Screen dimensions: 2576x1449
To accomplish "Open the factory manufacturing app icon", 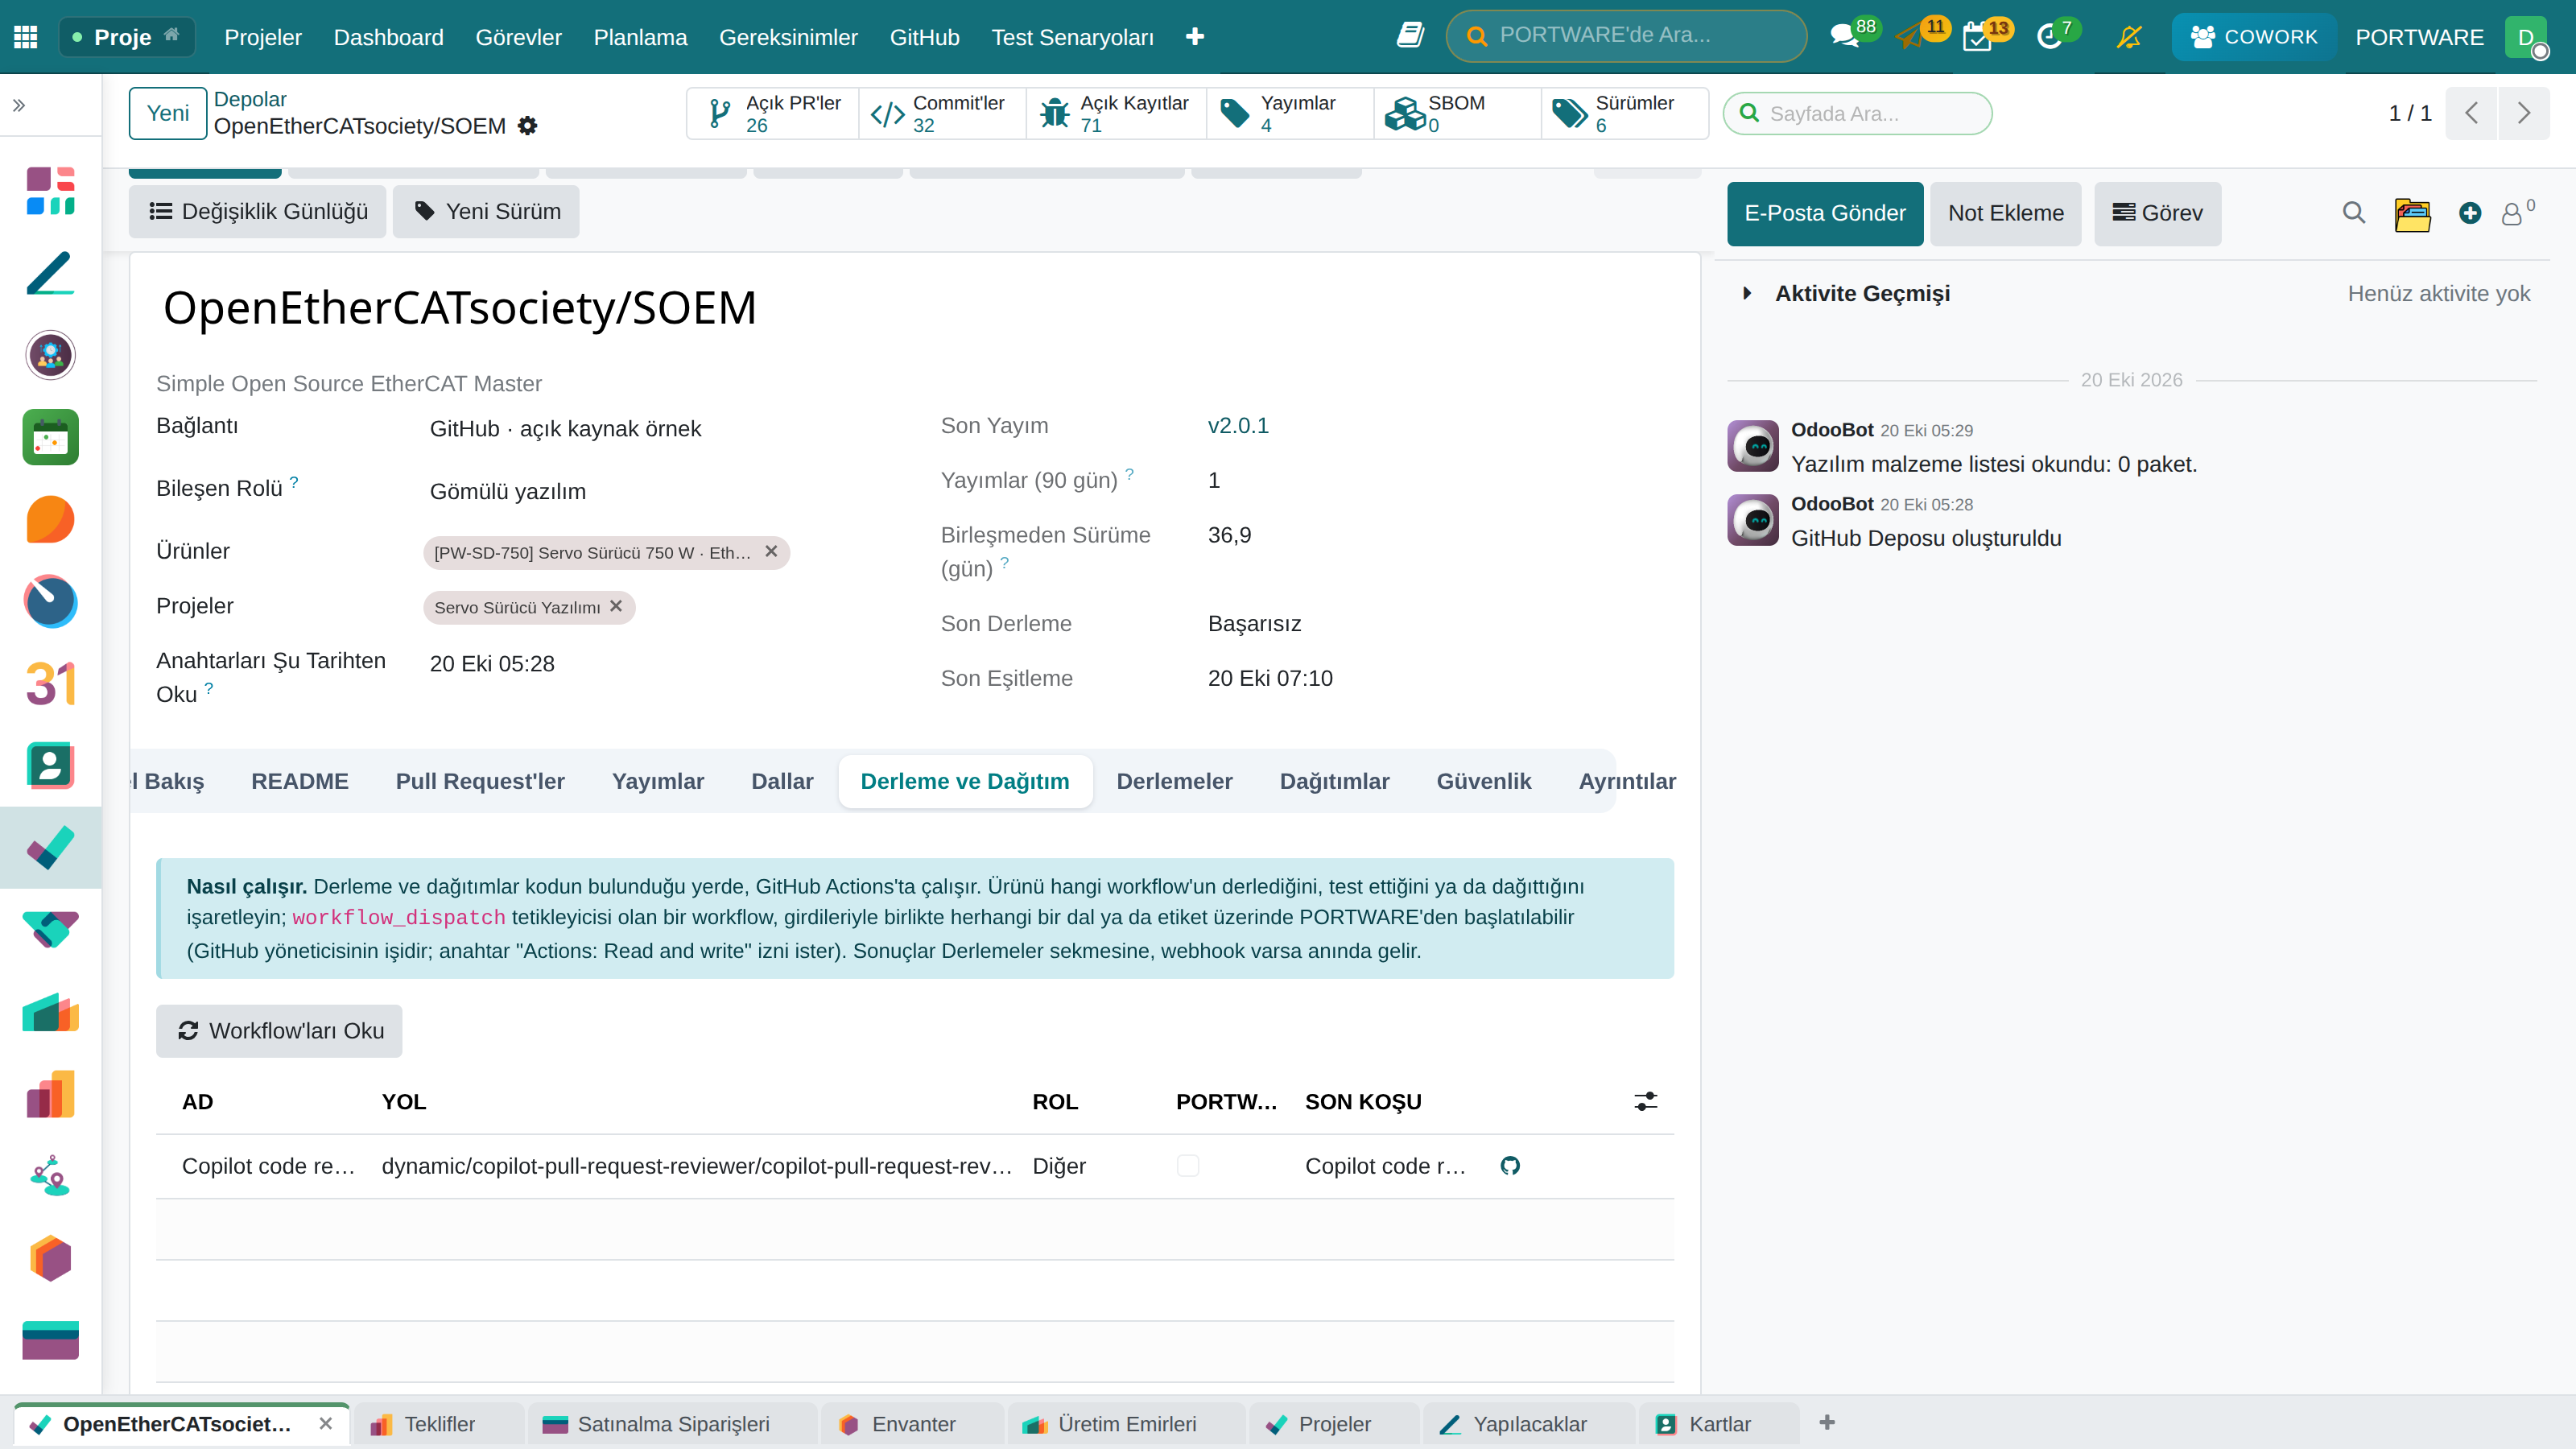I will click(x=50, y=1012).
